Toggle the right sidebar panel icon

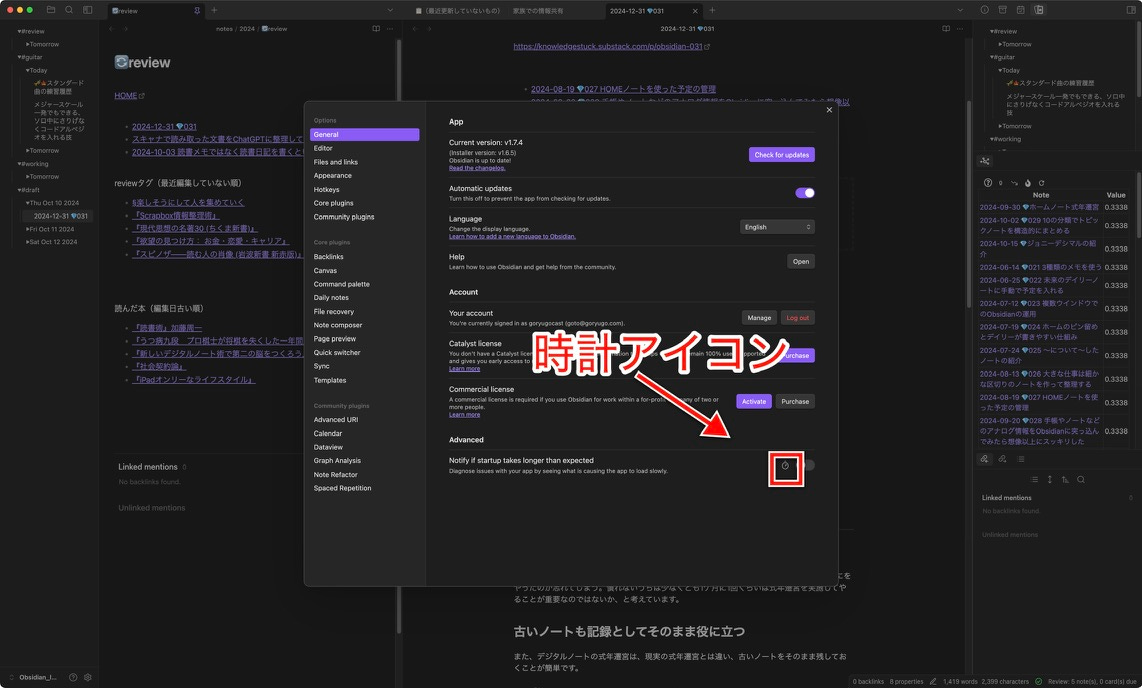[1131, 10]
